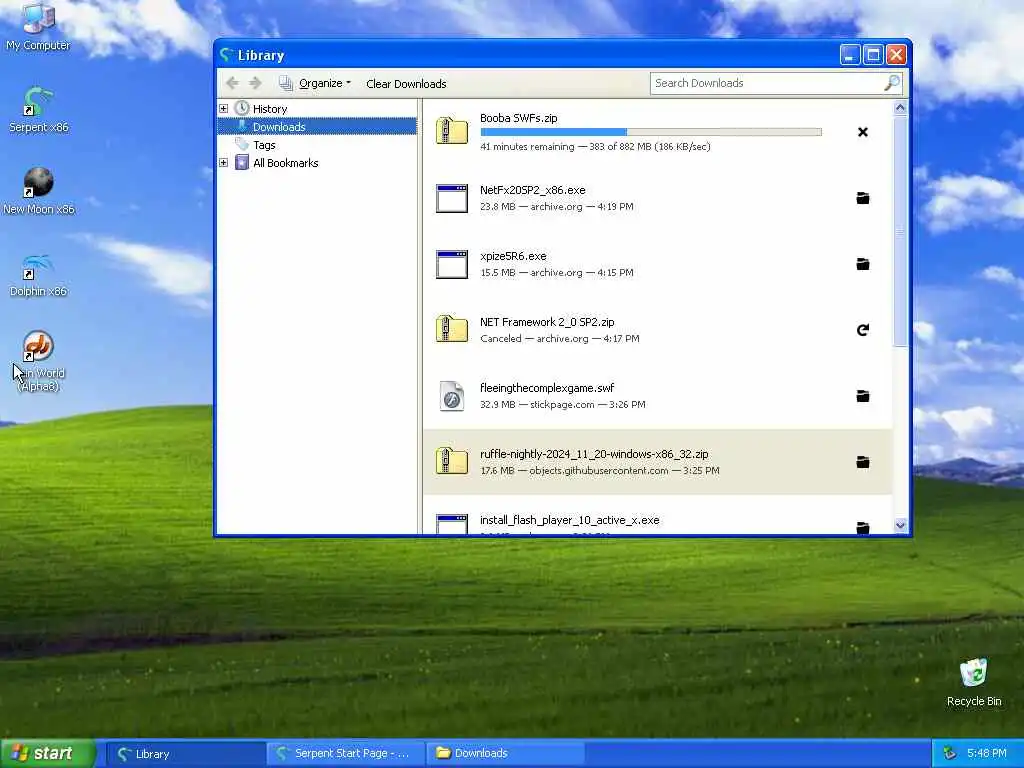Click the xpize5R6.exe file icon
Screen dimensions: 1024x768
(x=452, y=264)
